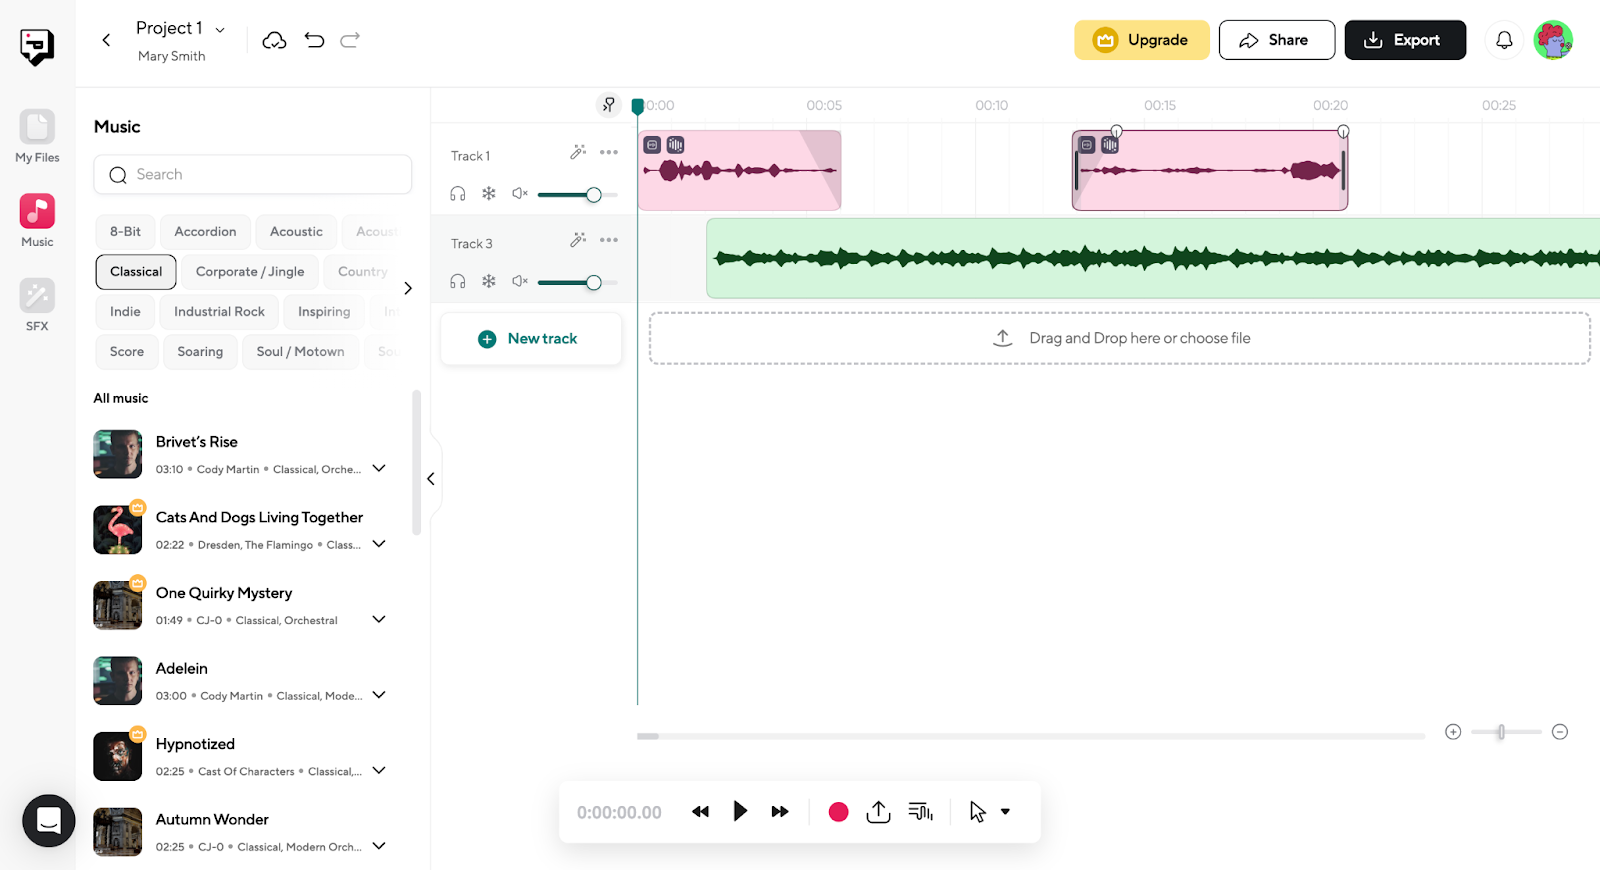1600x870 pixels.
Task: Click the Export button
Action: (x=1405, y=40)
